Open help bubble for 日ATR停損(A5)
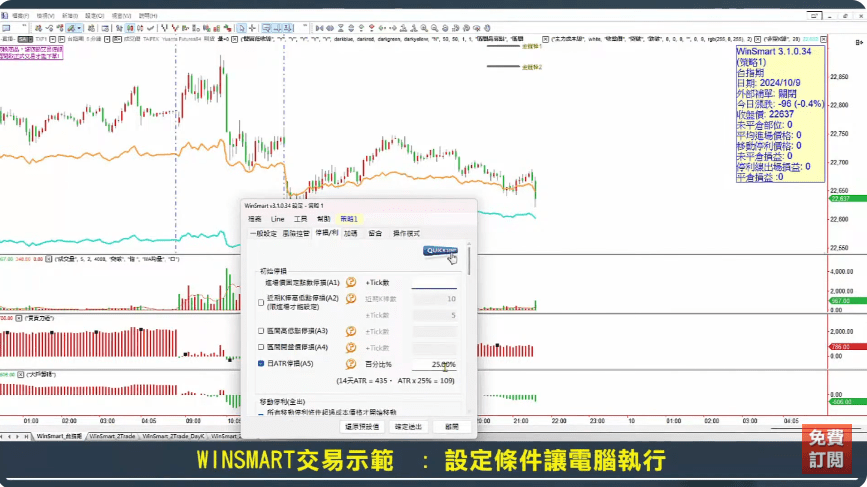Screen dimensions: 867x487 351,364
